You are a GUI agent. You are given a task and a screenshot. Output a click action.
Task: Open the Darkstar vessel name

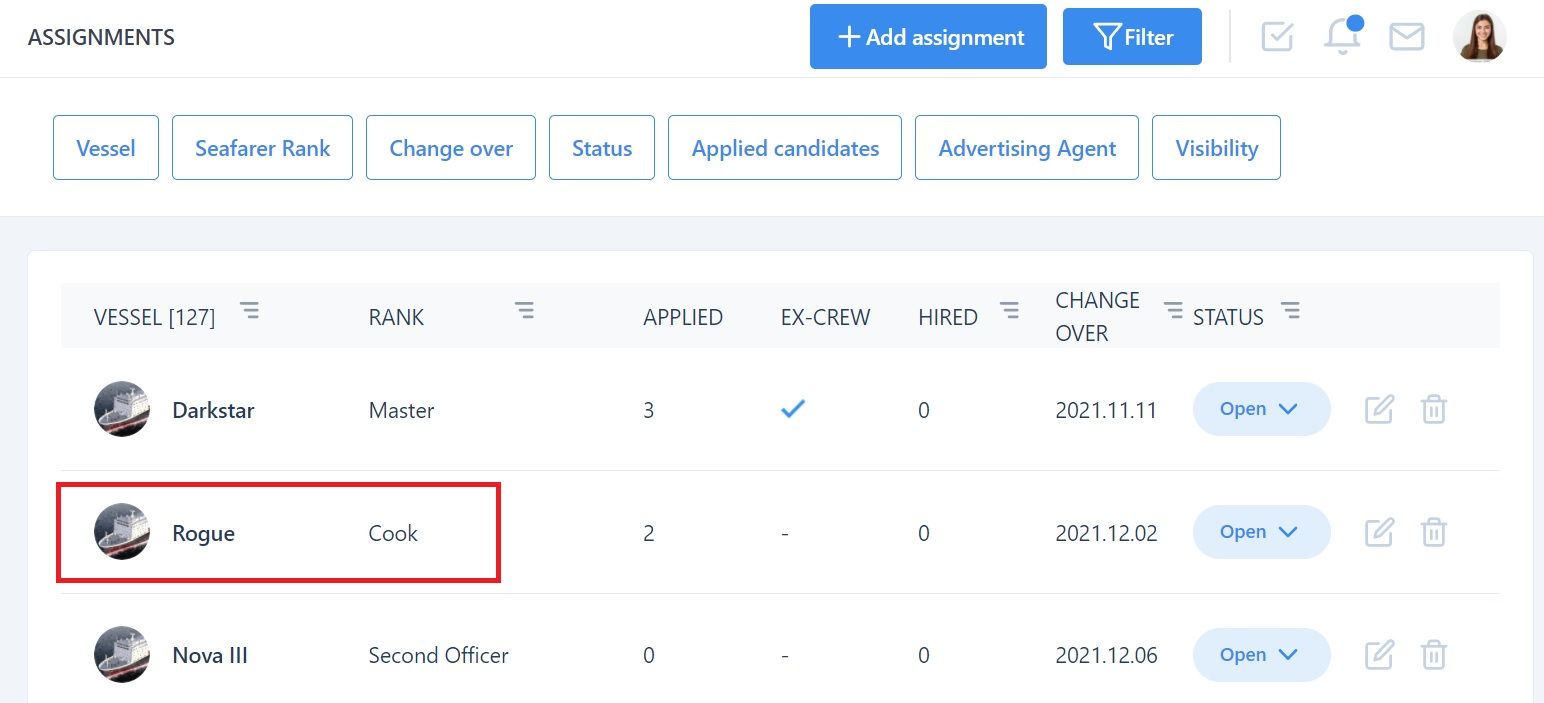point(213,410)
